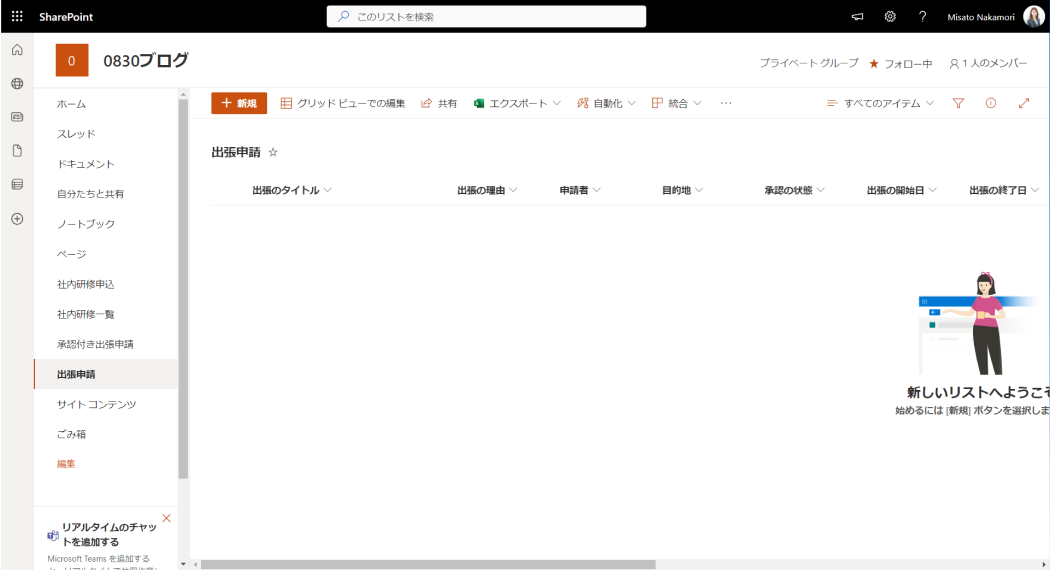Open My lists icon in left rail
The width and height of the screenshot is (1050, 570).
[x=17, y=184]
